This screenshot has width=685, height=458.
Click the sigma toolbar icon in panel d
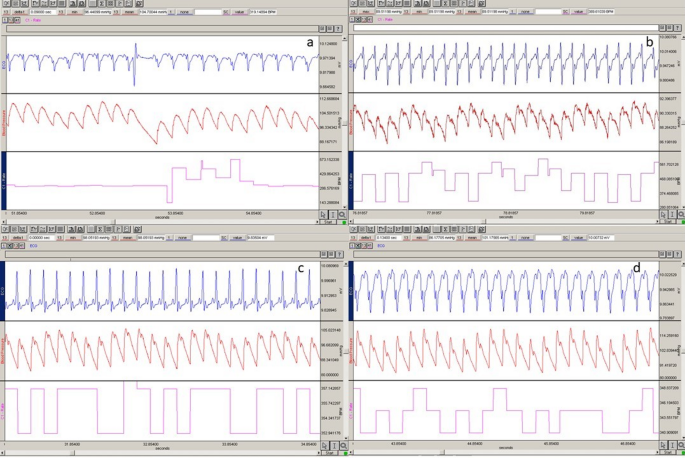pyautogui.click(x=446, y=229)
